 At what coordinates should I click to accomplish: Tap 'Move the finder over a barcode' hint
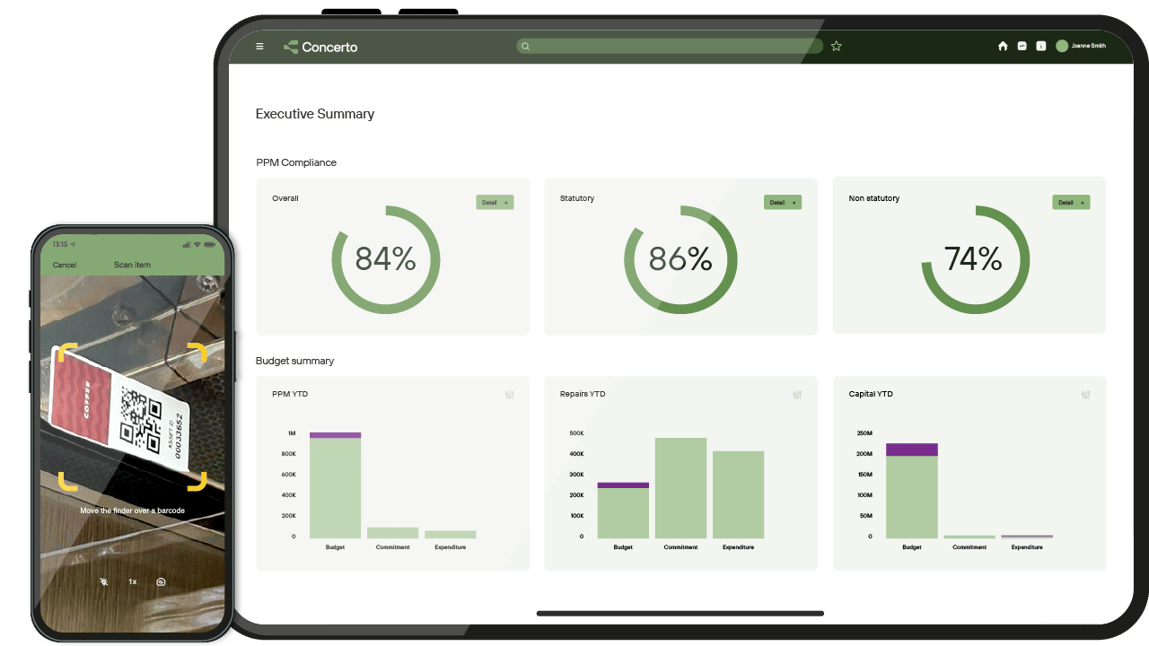click(x=133, y=511)
